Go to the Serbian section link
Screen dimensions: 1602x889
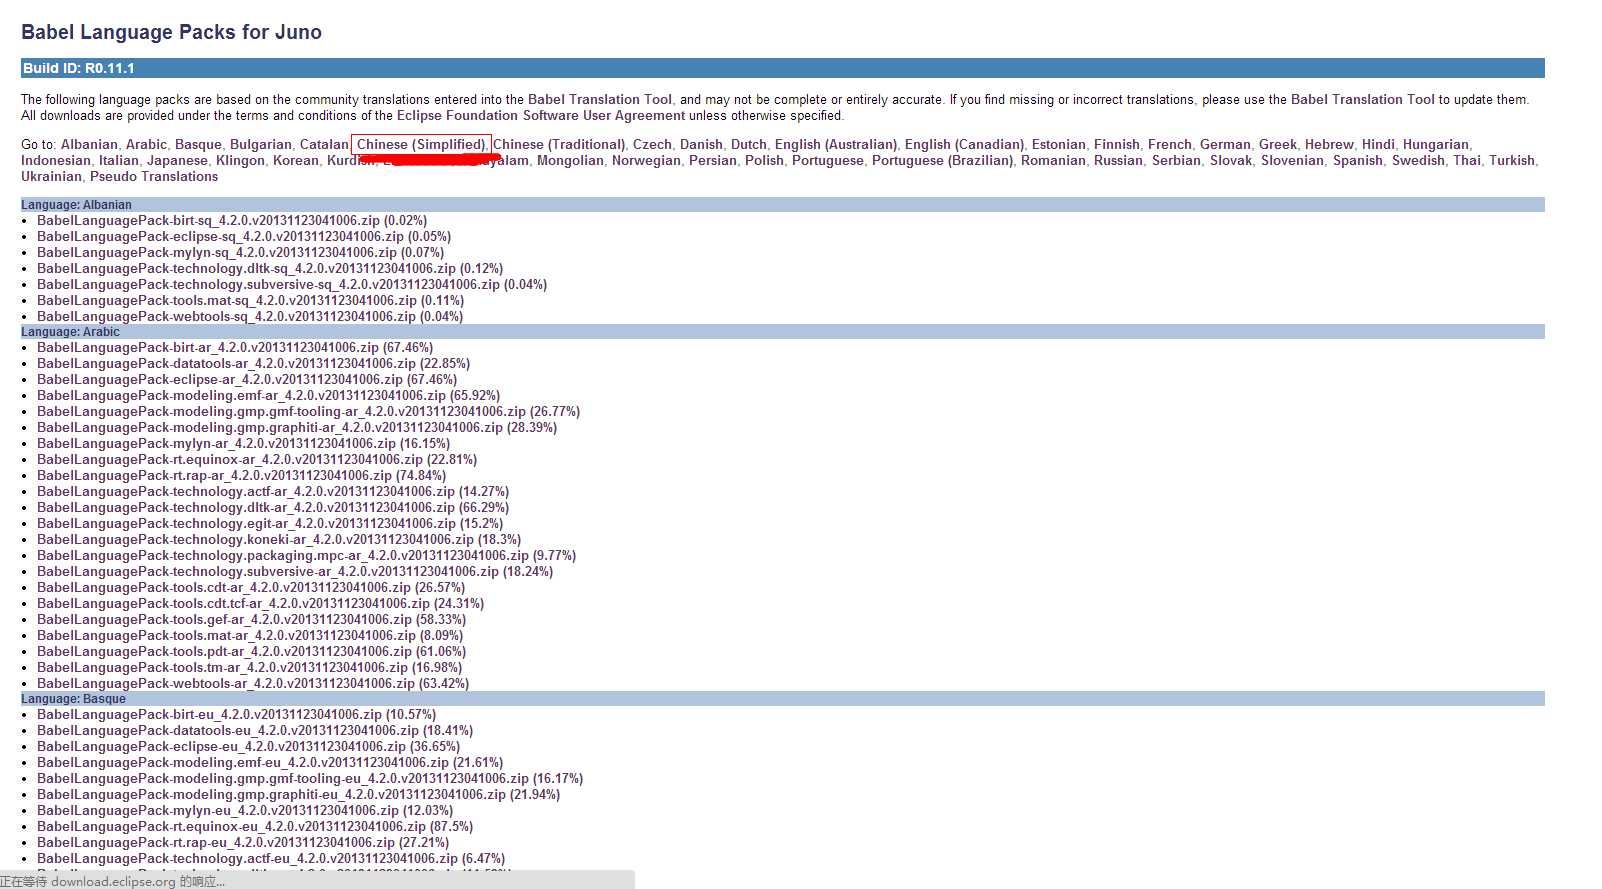1176,160
